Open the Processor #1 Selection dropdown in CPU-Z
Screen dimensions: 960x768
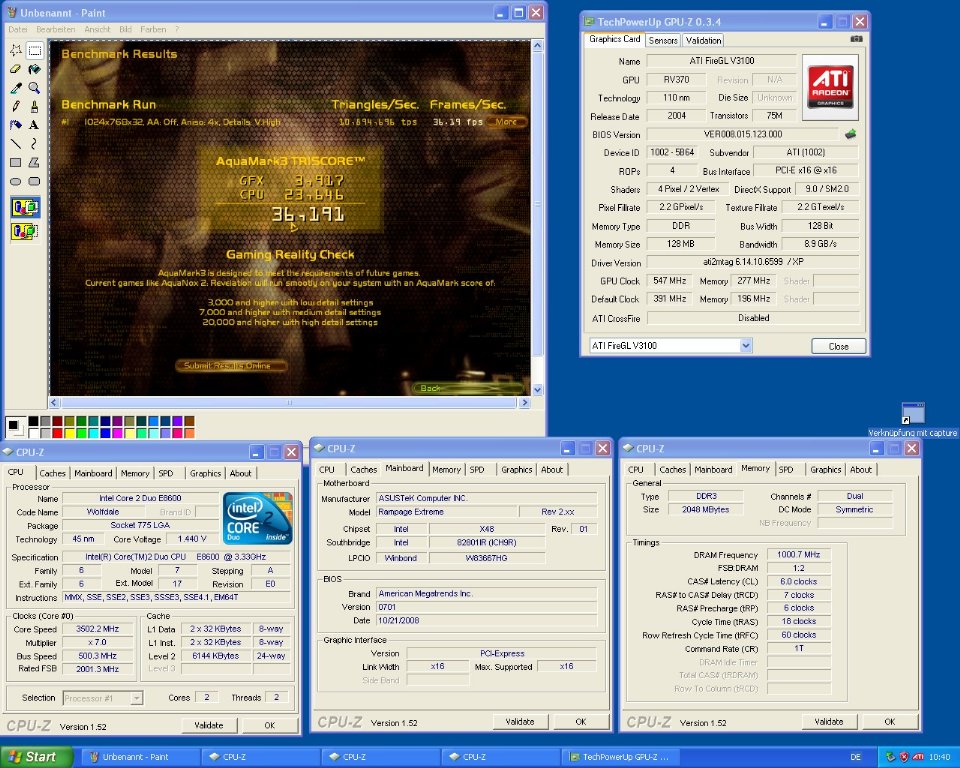coord(137,698)
